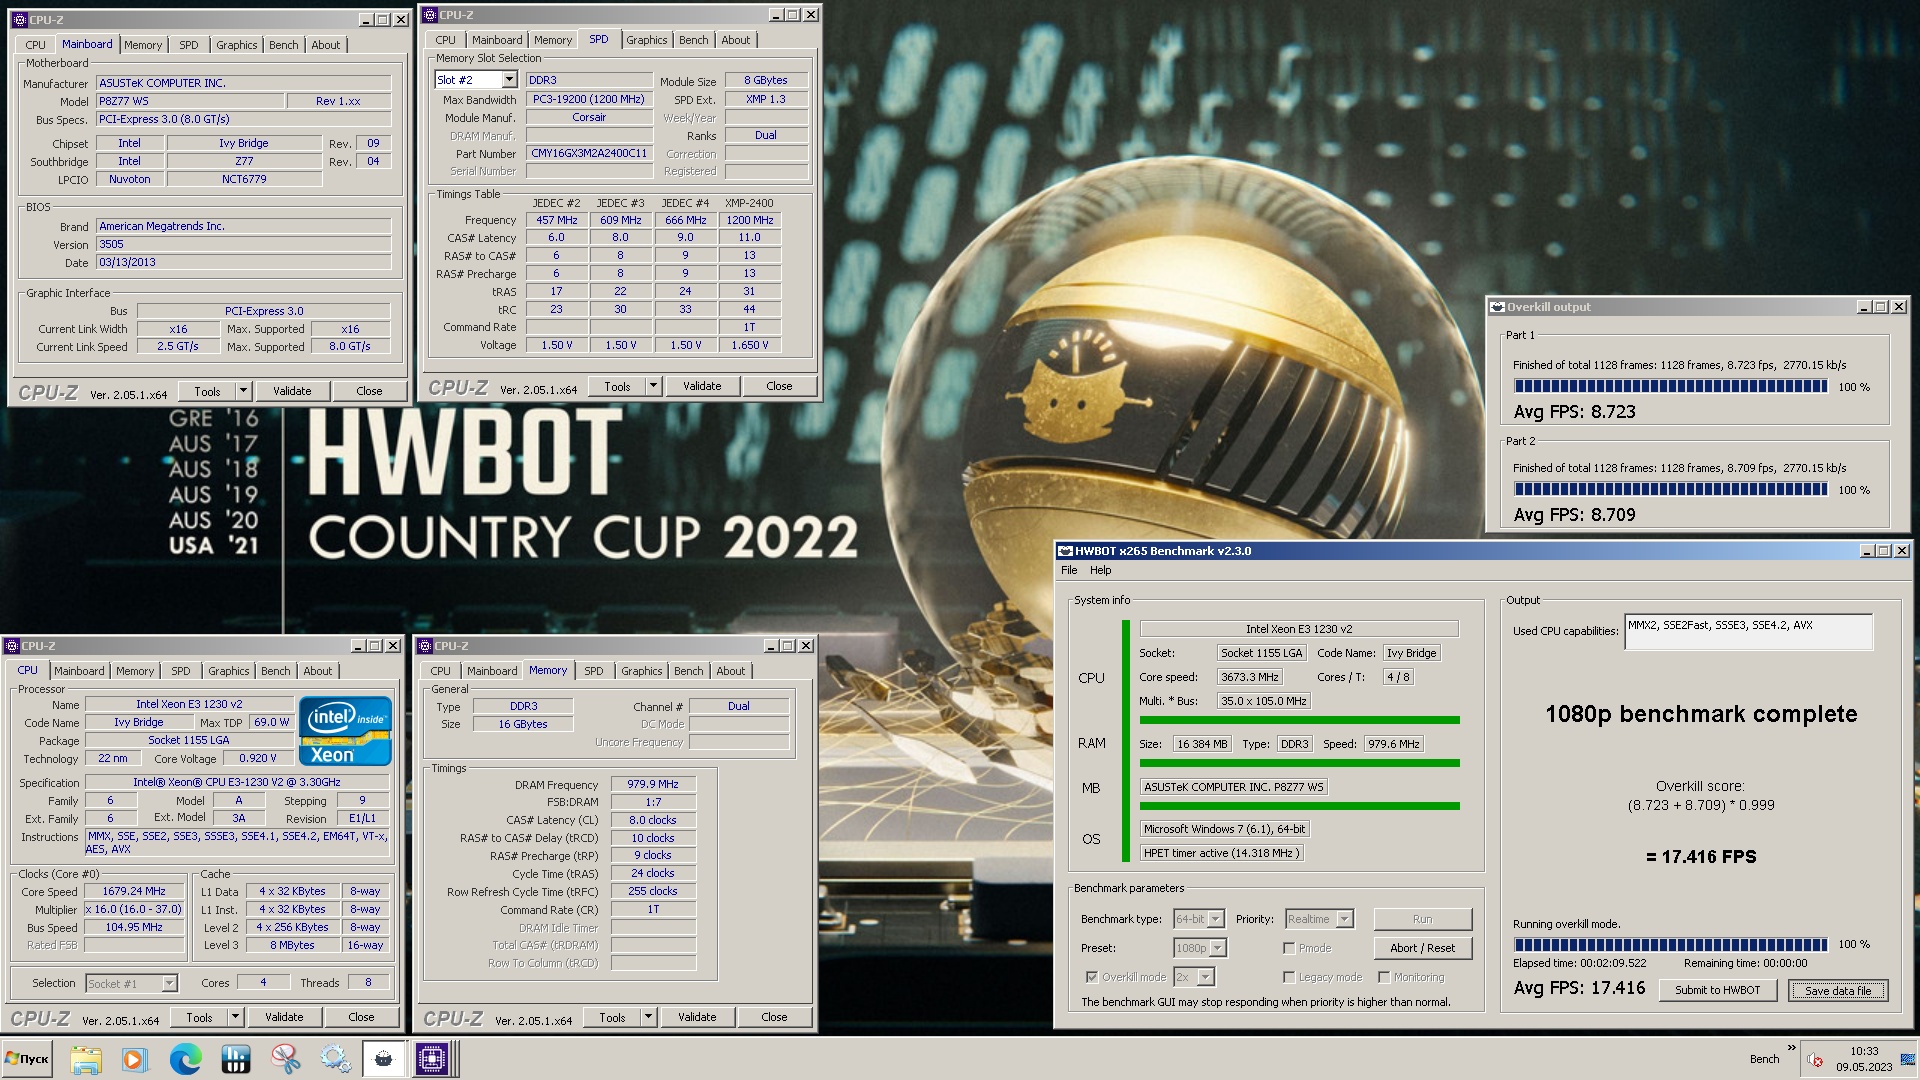This screenshot has height=1080, width=1920.
Task: Switch to Memory tab in Mainboard CPU-Z window
Action: point(143,45)
